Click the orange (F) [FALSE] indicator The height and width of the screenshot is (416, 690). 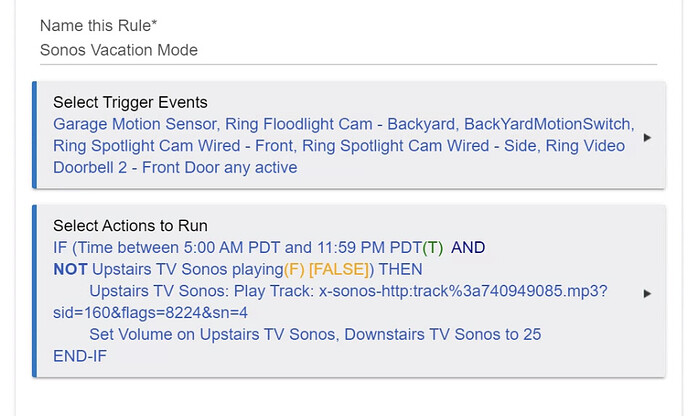[x=327, y=269]
